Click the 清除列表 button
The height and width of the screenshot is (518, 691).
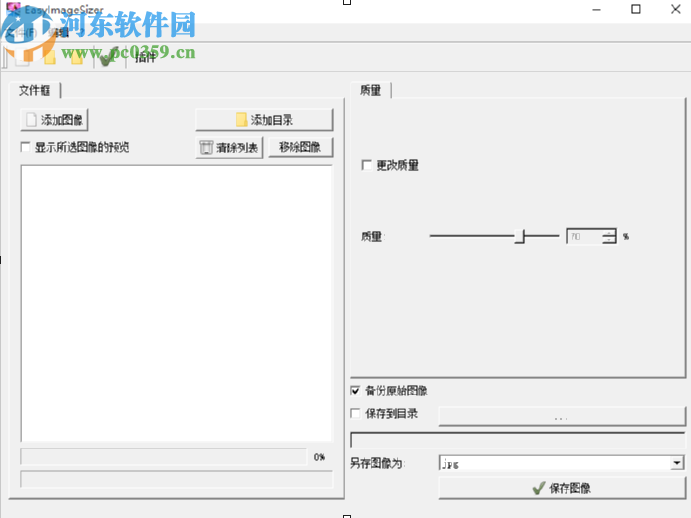click(229, 148)
